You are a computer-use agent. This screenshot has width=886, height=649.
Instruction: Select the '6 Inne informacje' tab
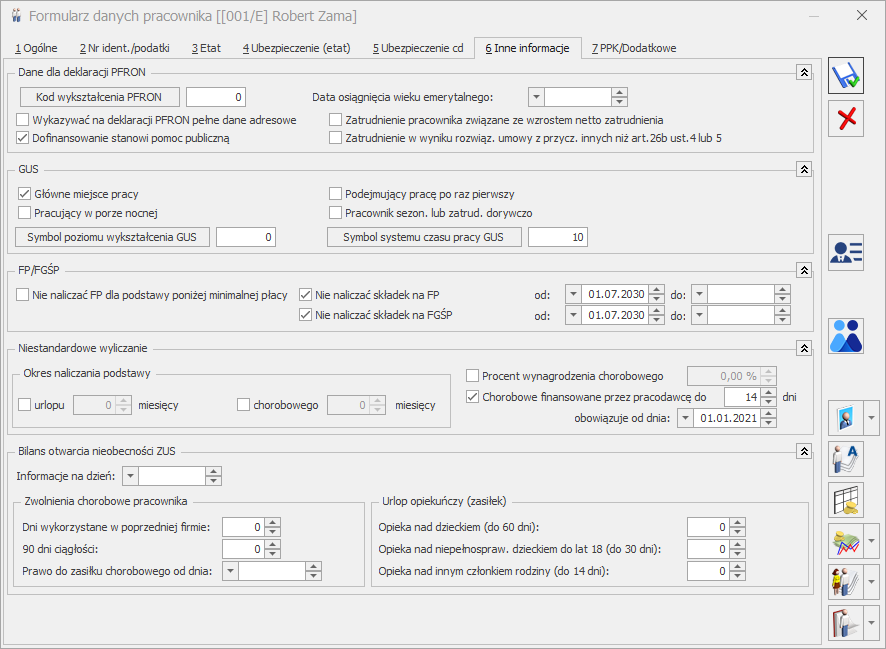(527, 48)
